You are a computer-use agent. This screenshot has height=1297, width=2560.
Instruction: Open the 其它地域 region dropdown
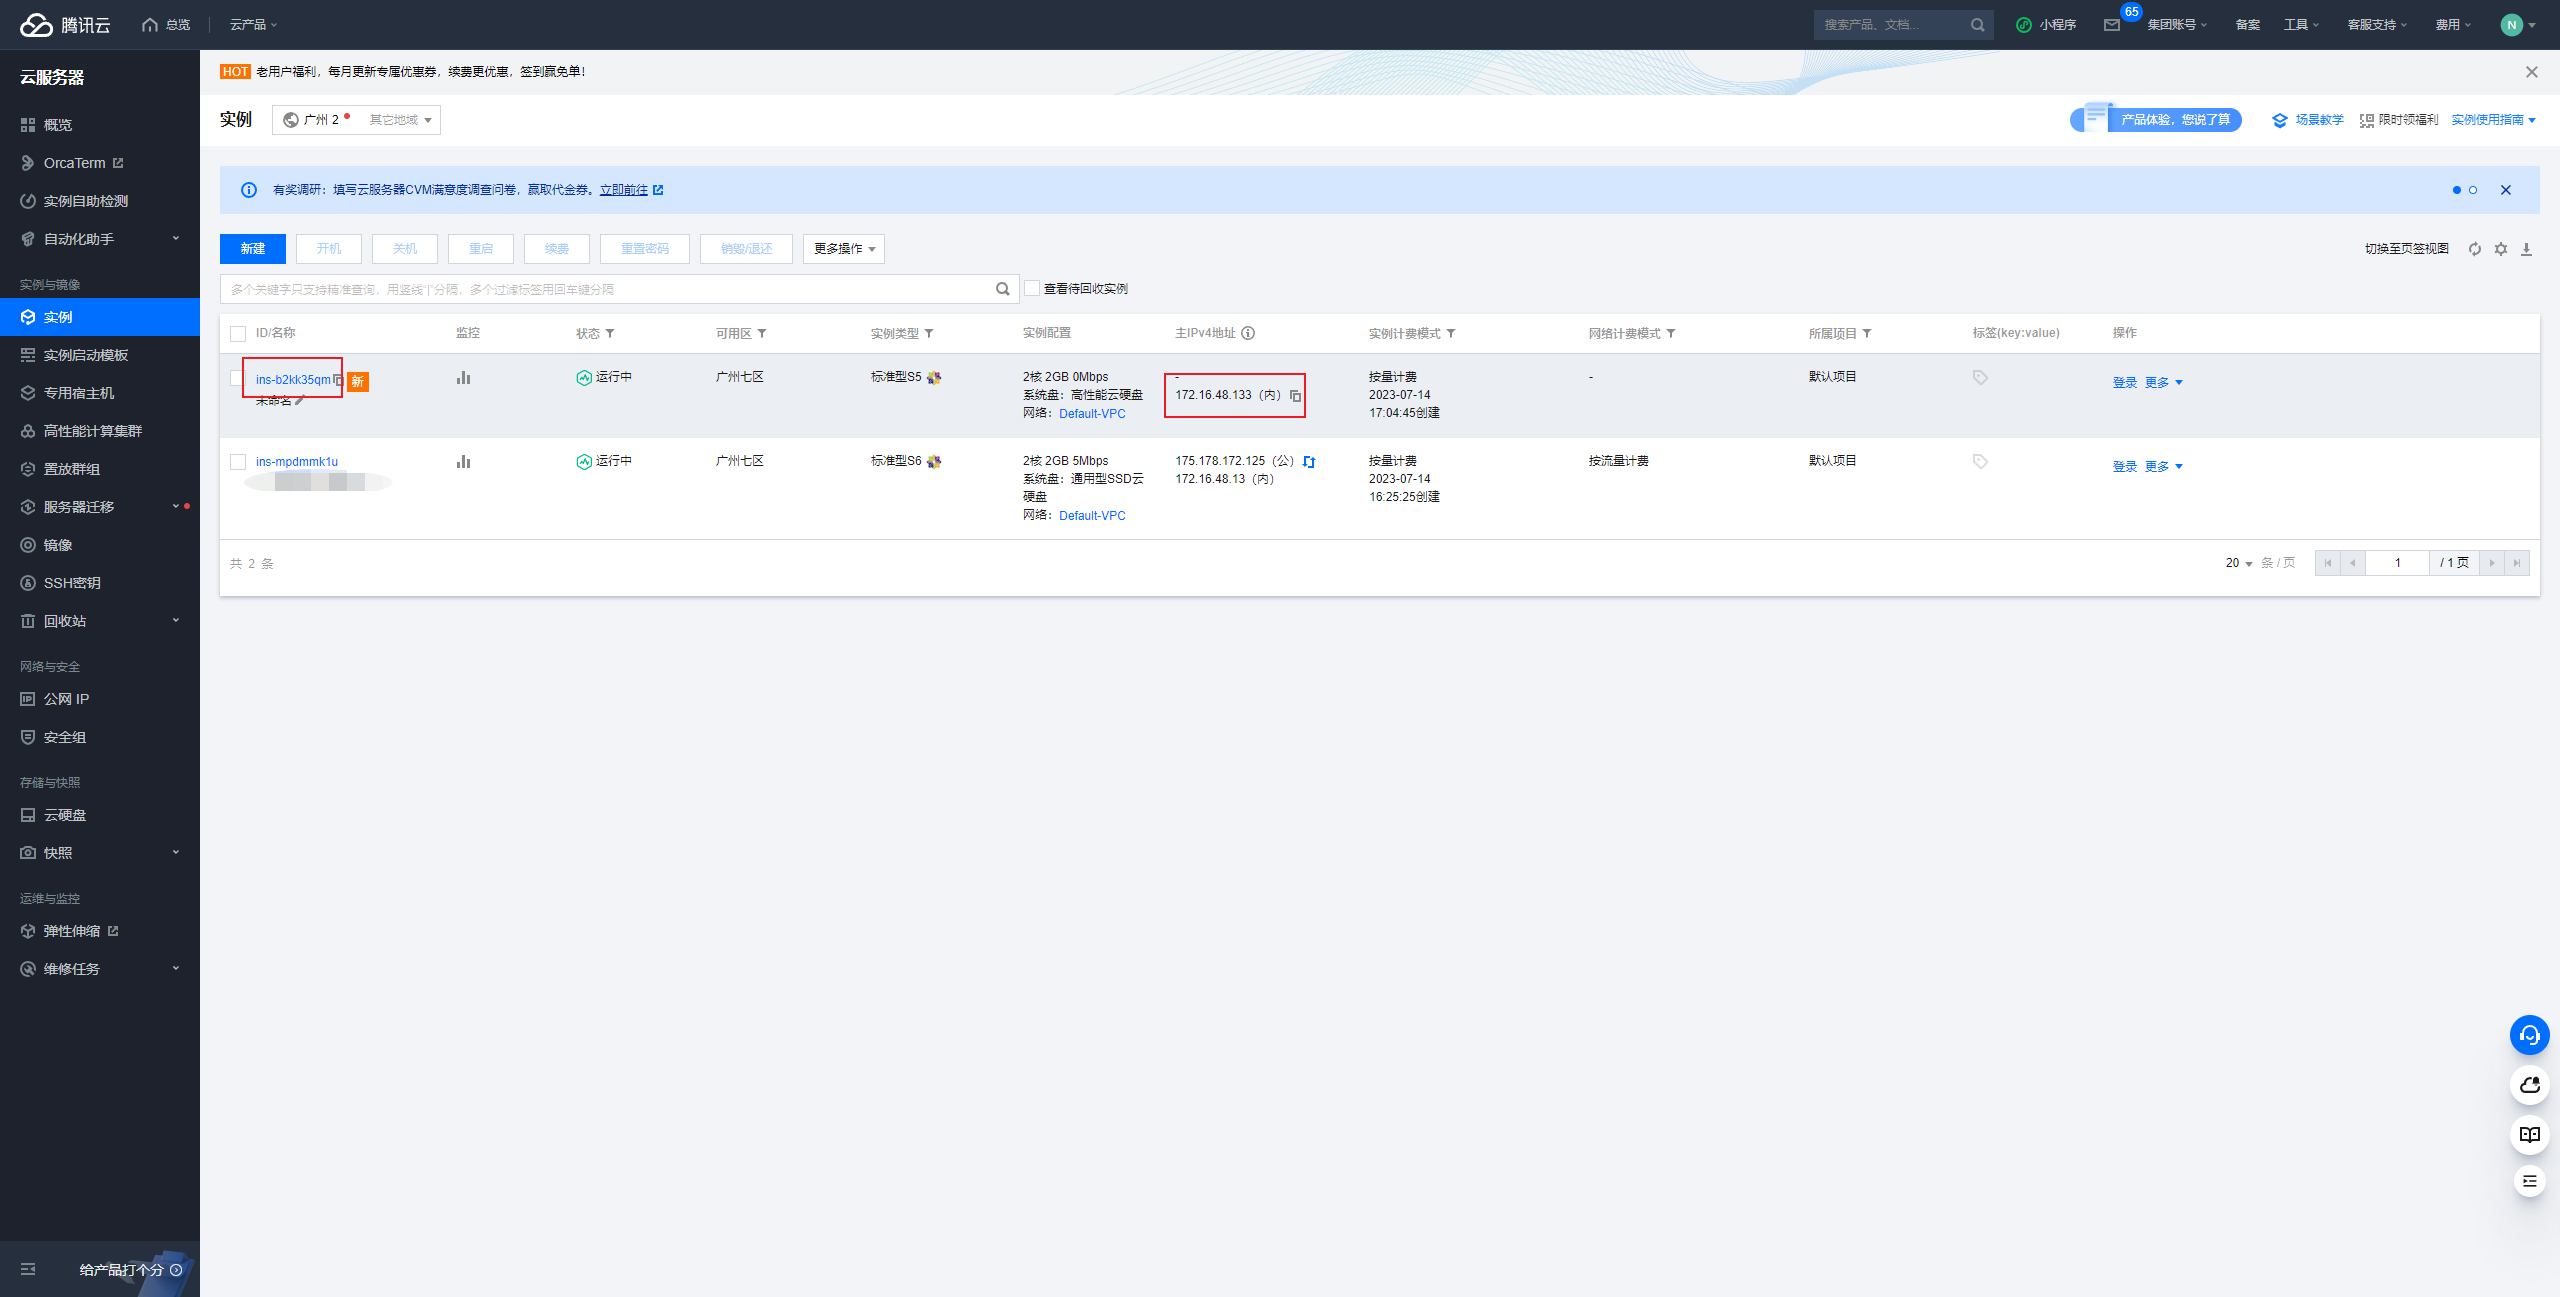(400, 120)
